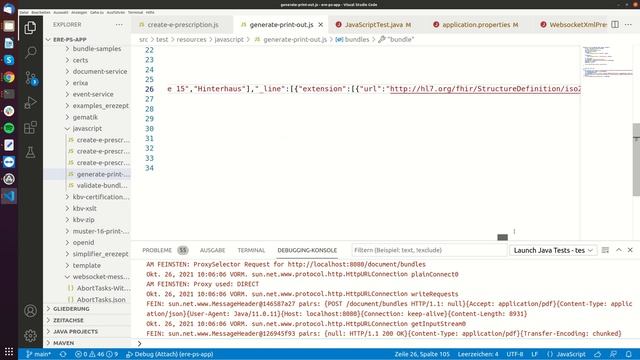Open the TERMINAL panel tab

click(x=251, y=250)
